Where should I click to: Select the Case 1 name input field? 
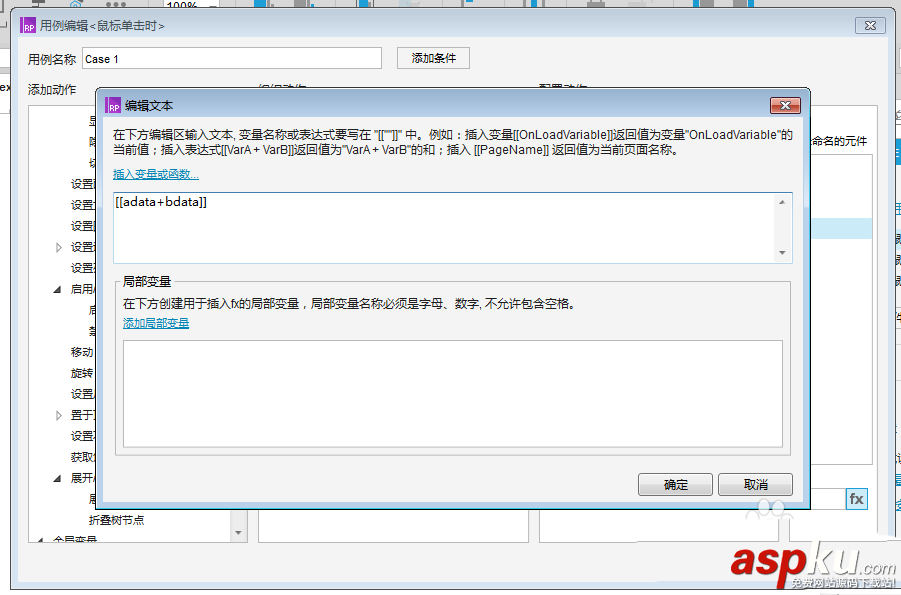(x=231, y=57)
